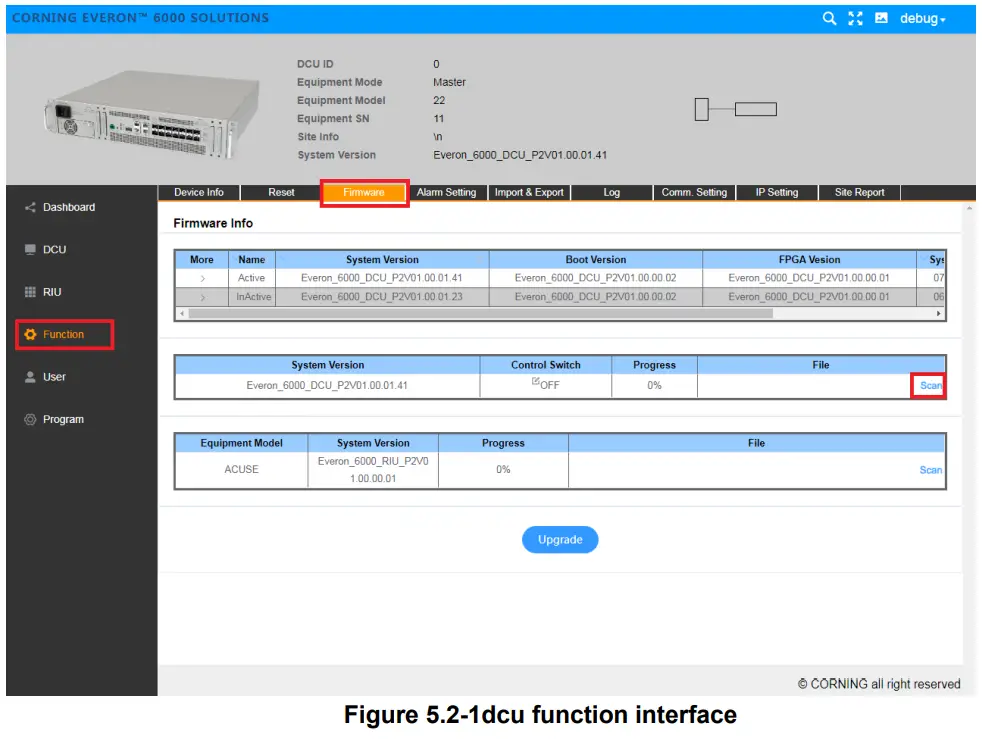The width and height of the screenshot is (982, 739).
Task: Expand the Active firmware row chevron
Action: pos(202,279)
